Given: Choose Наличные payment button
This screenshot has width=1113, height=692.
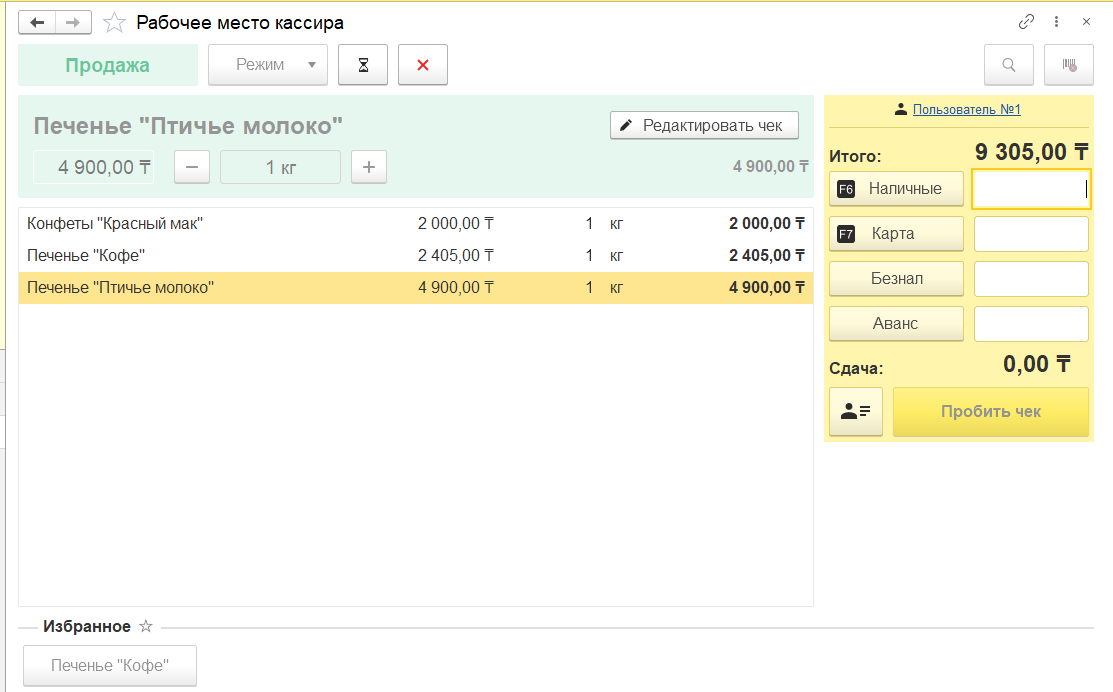Looking at the screenshot, I should [896, 188].
